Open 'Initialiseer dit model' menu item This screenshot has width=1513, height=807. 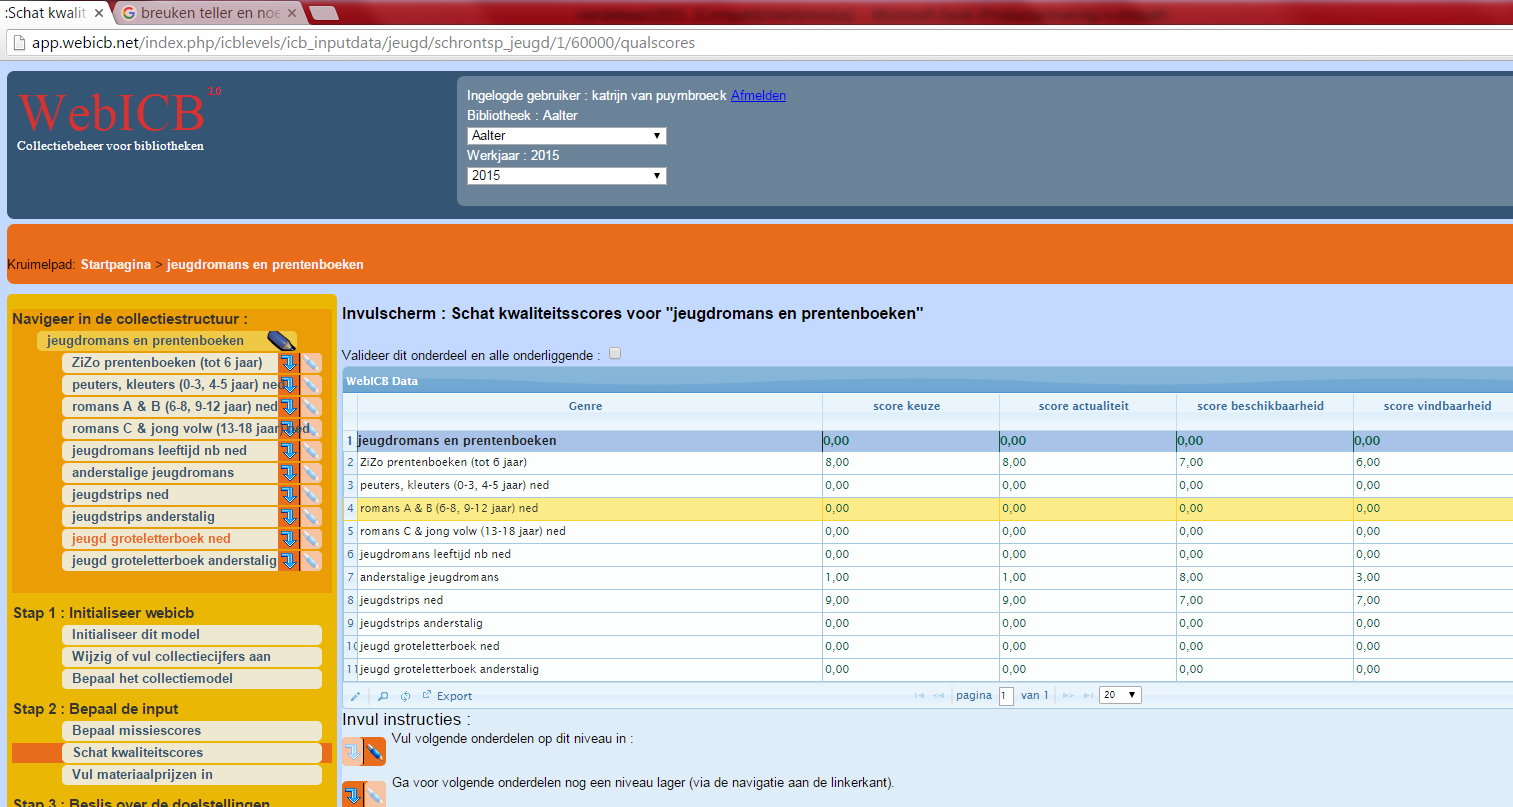(191, 635)
